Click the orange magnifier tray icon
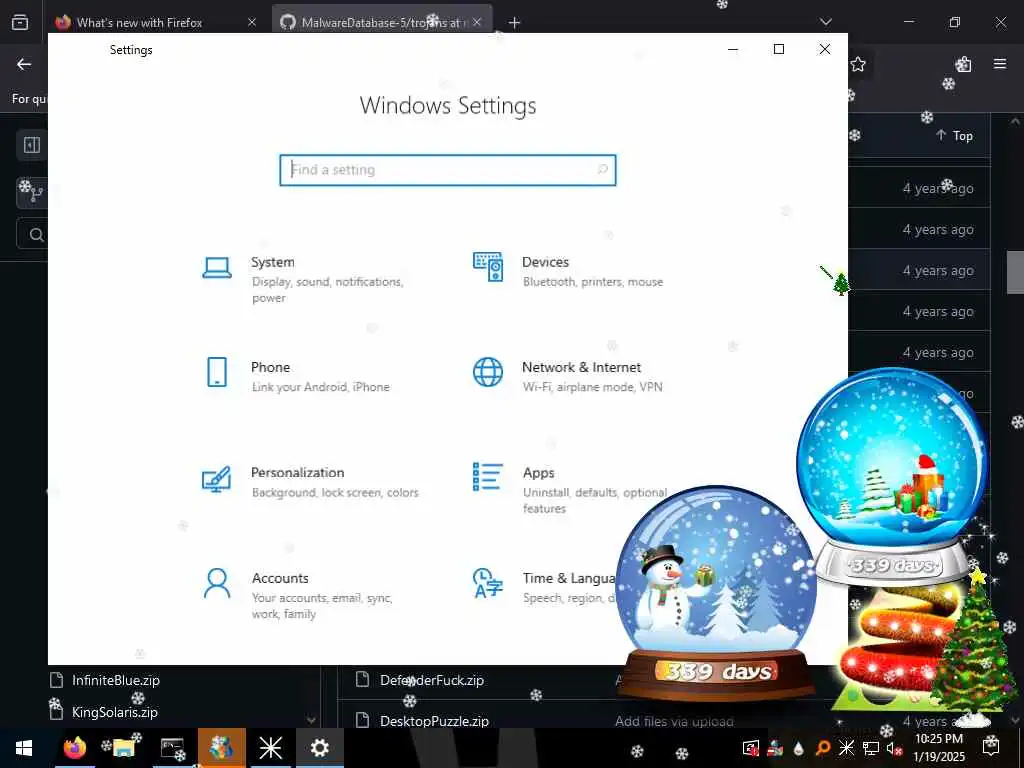The width and height of the screenshot is (1024, 768). [x=823, y=748]
